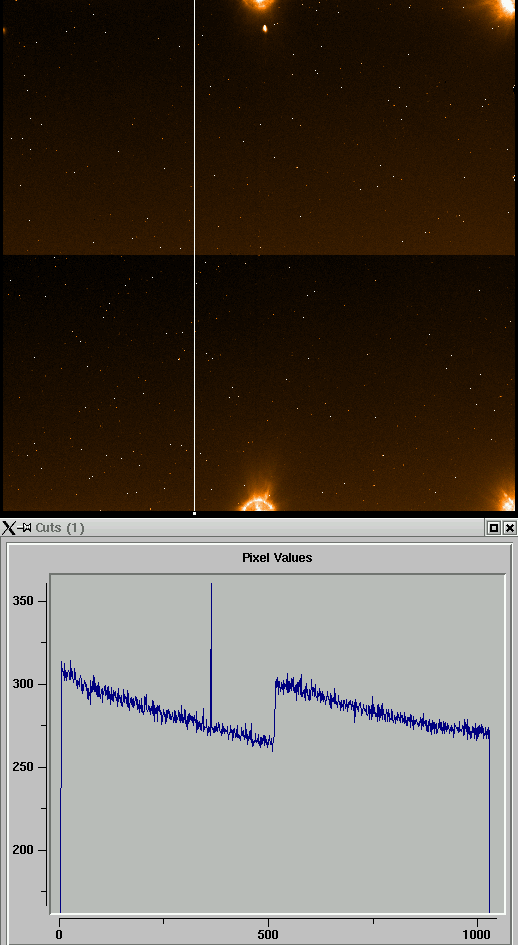Grab the handle at the cut line's bottom end
This screenshot has width=518, height=945.
pos(194,513)
